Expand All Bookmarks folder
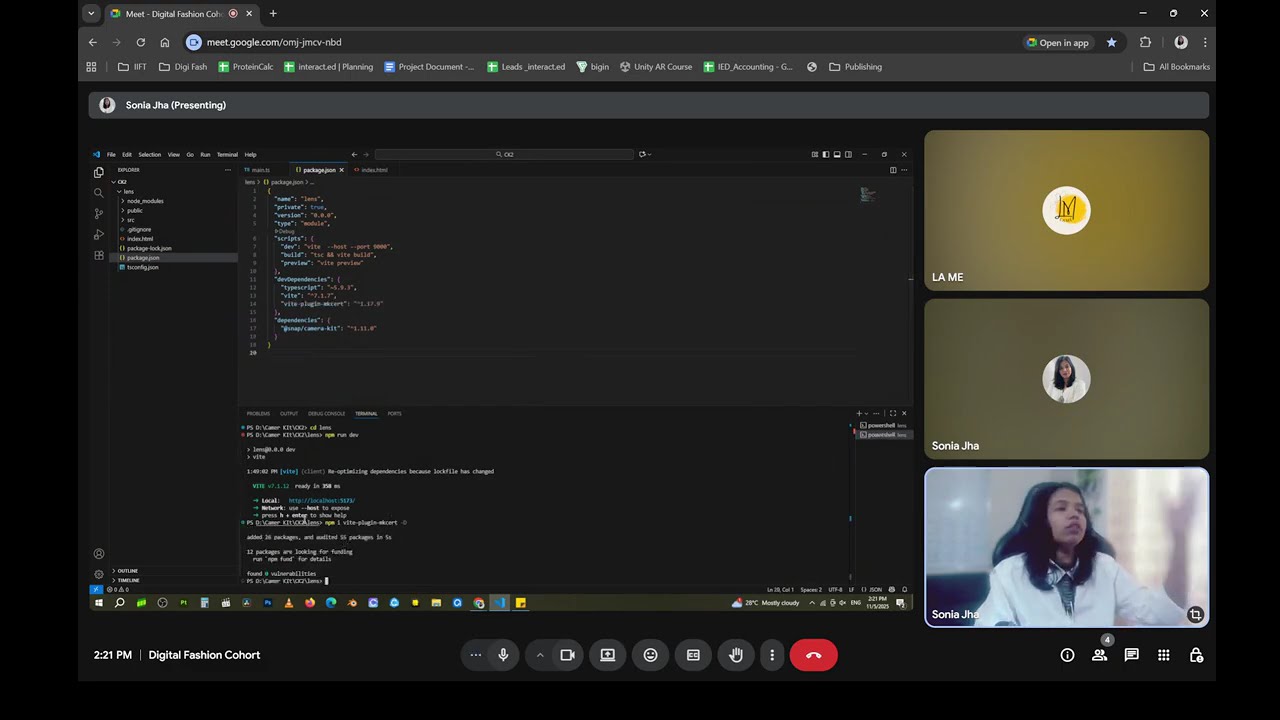 (x=1177, y=67)
